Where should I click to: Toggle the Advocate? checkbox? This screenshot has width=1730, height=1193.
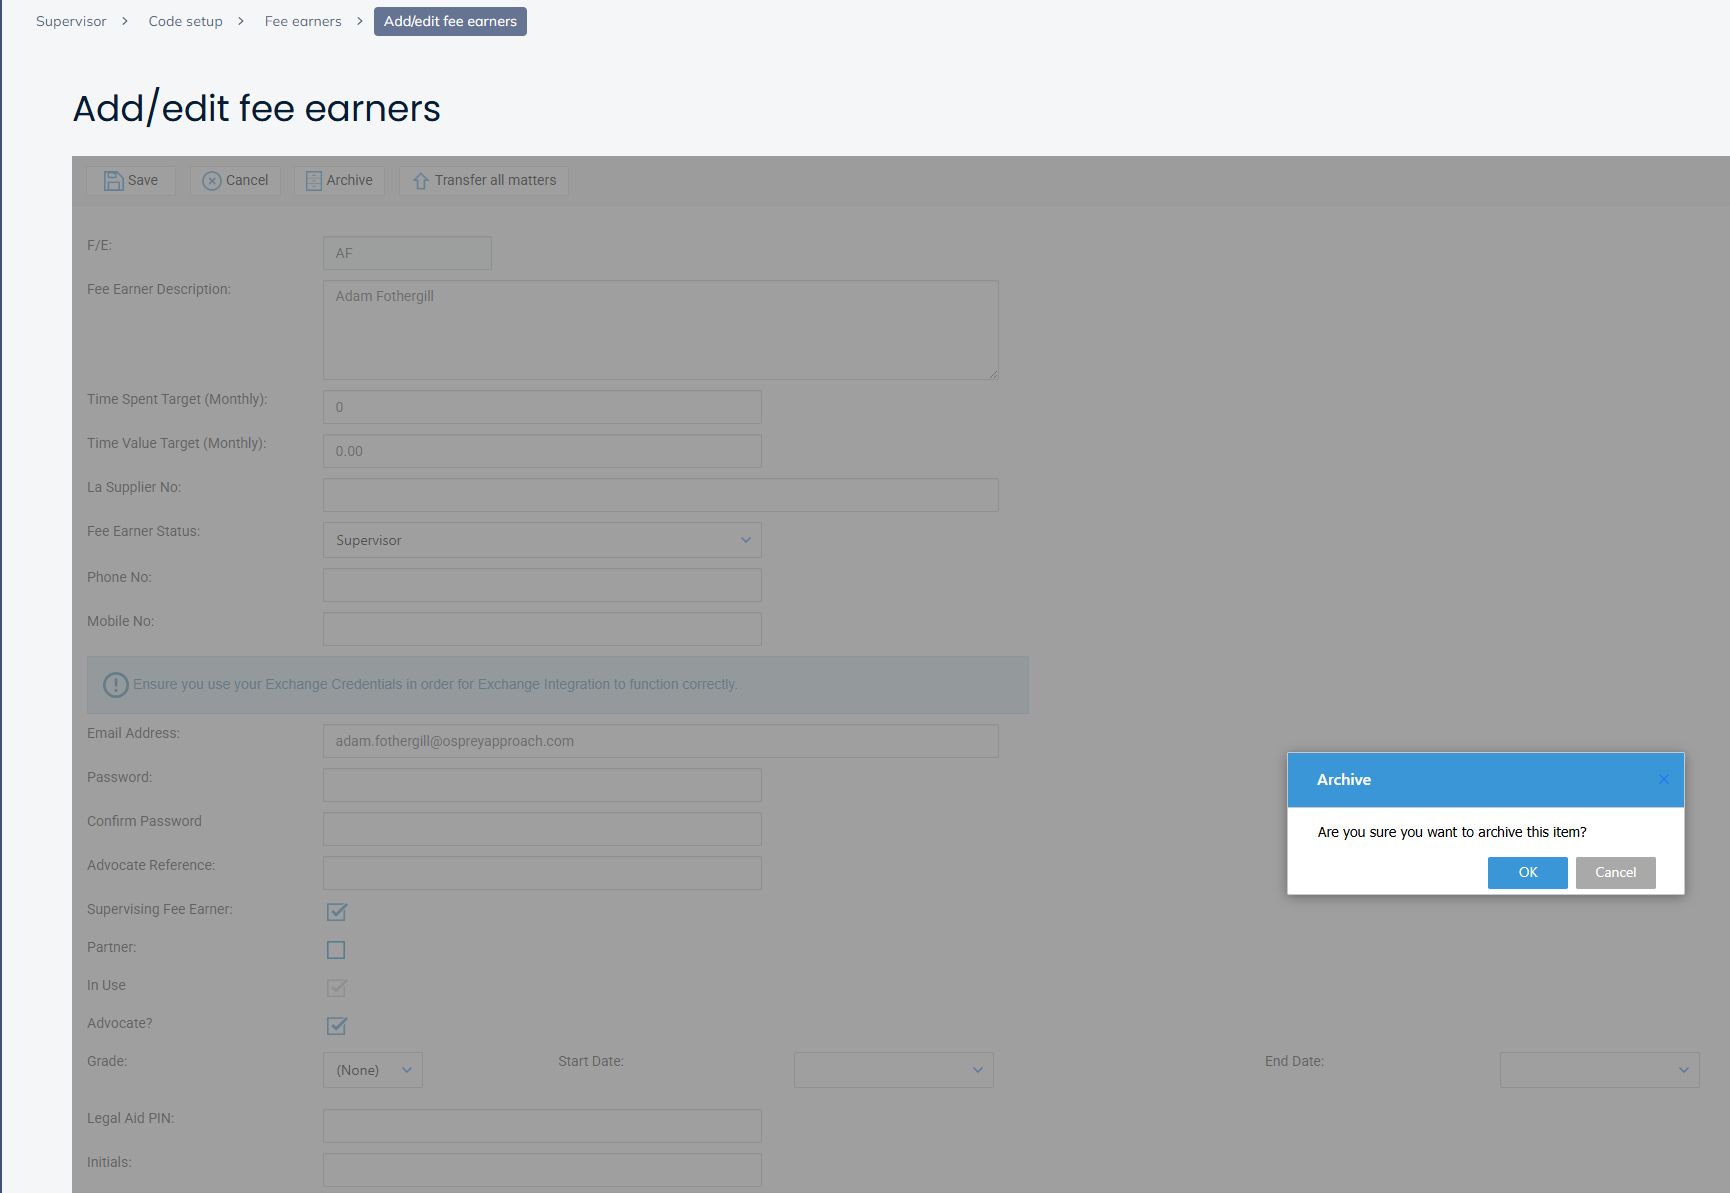click(337, 1026)
